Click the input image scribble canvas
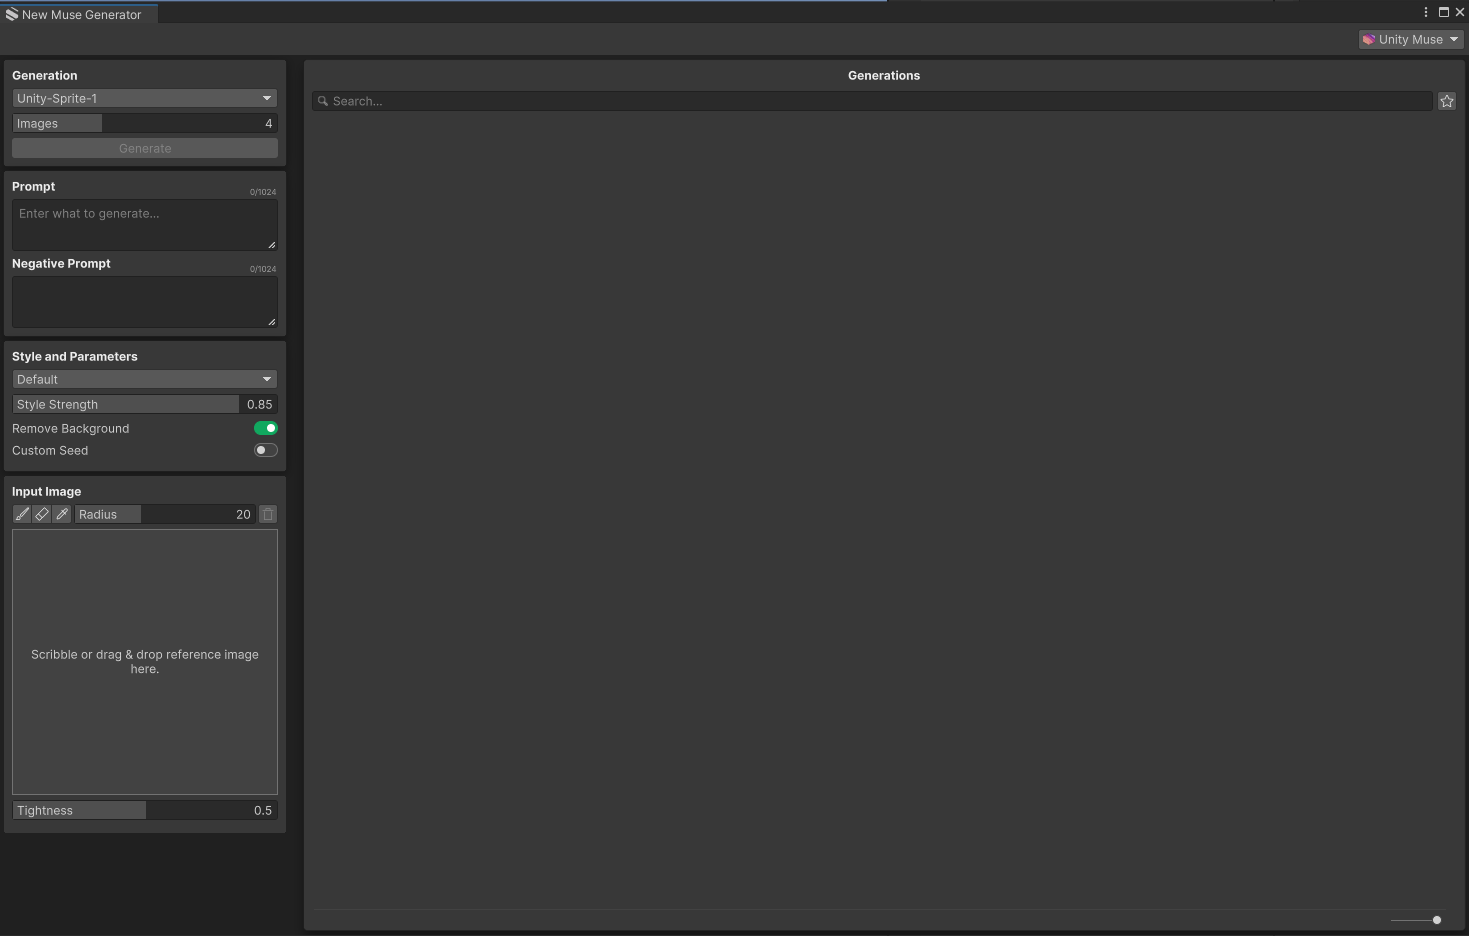This screenshot has height=936, width=1469. [x=145, y=662]
